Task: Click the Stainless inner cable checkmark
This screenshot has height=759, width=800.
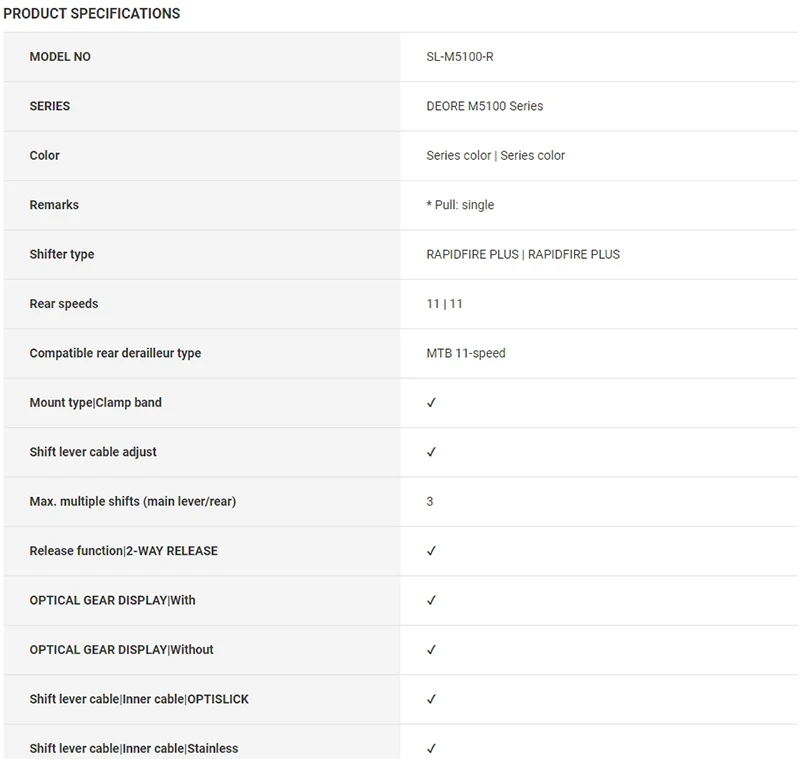Action: pyautogui.click(x=431, y=748)
